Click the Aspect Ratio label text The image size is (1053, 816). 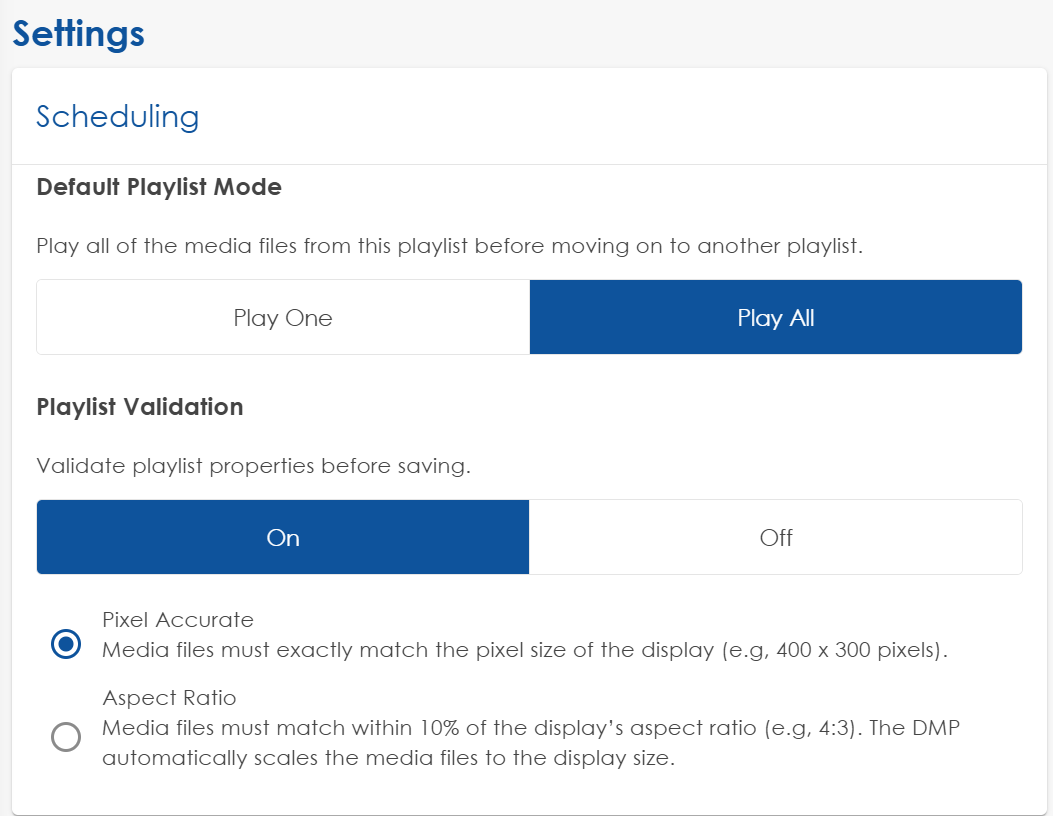(168, 698)
